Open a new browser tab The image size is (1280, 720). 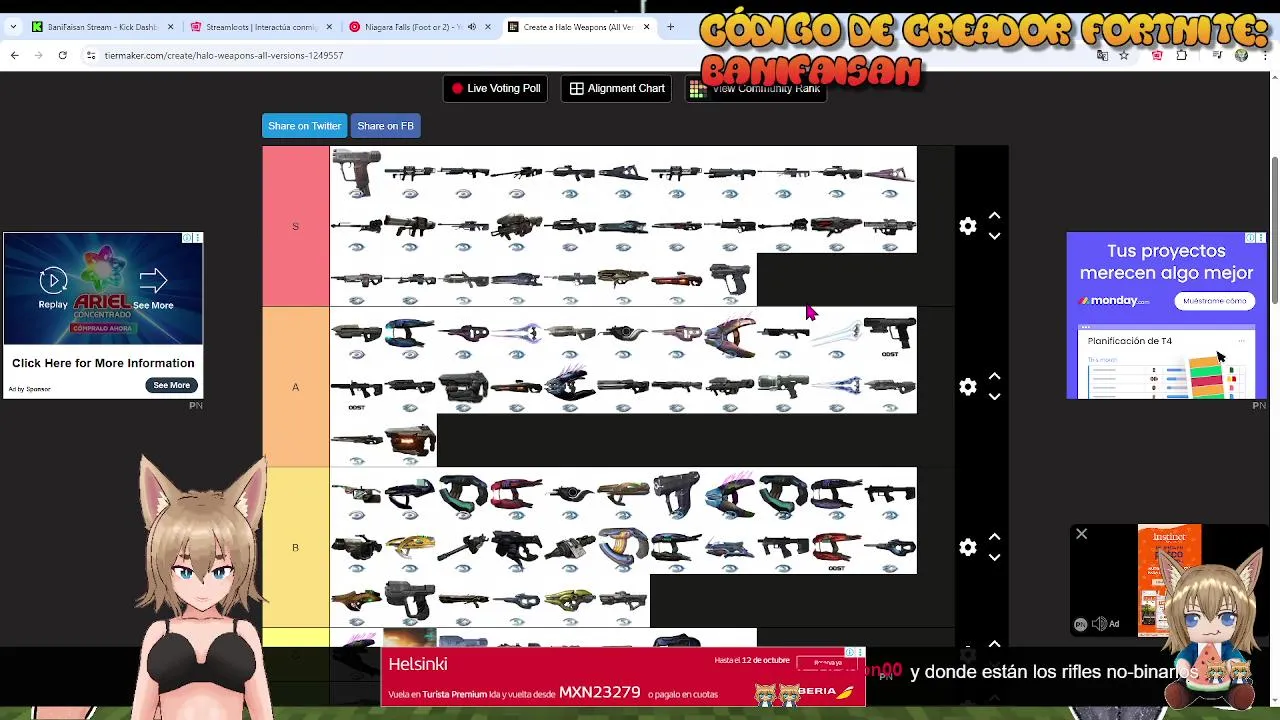[671, 27]
